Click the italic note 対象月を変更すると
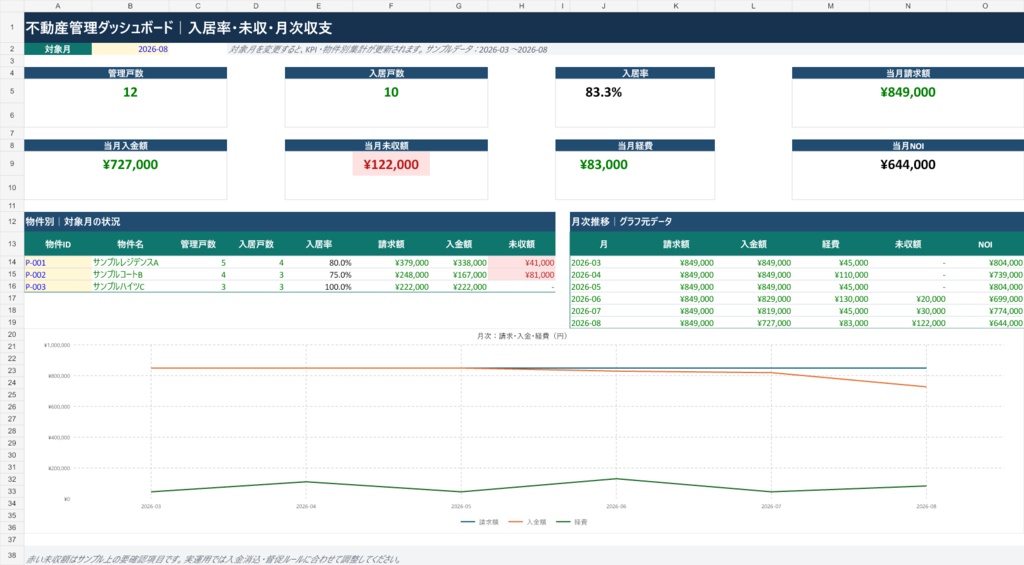 click(x=388, y=49)
